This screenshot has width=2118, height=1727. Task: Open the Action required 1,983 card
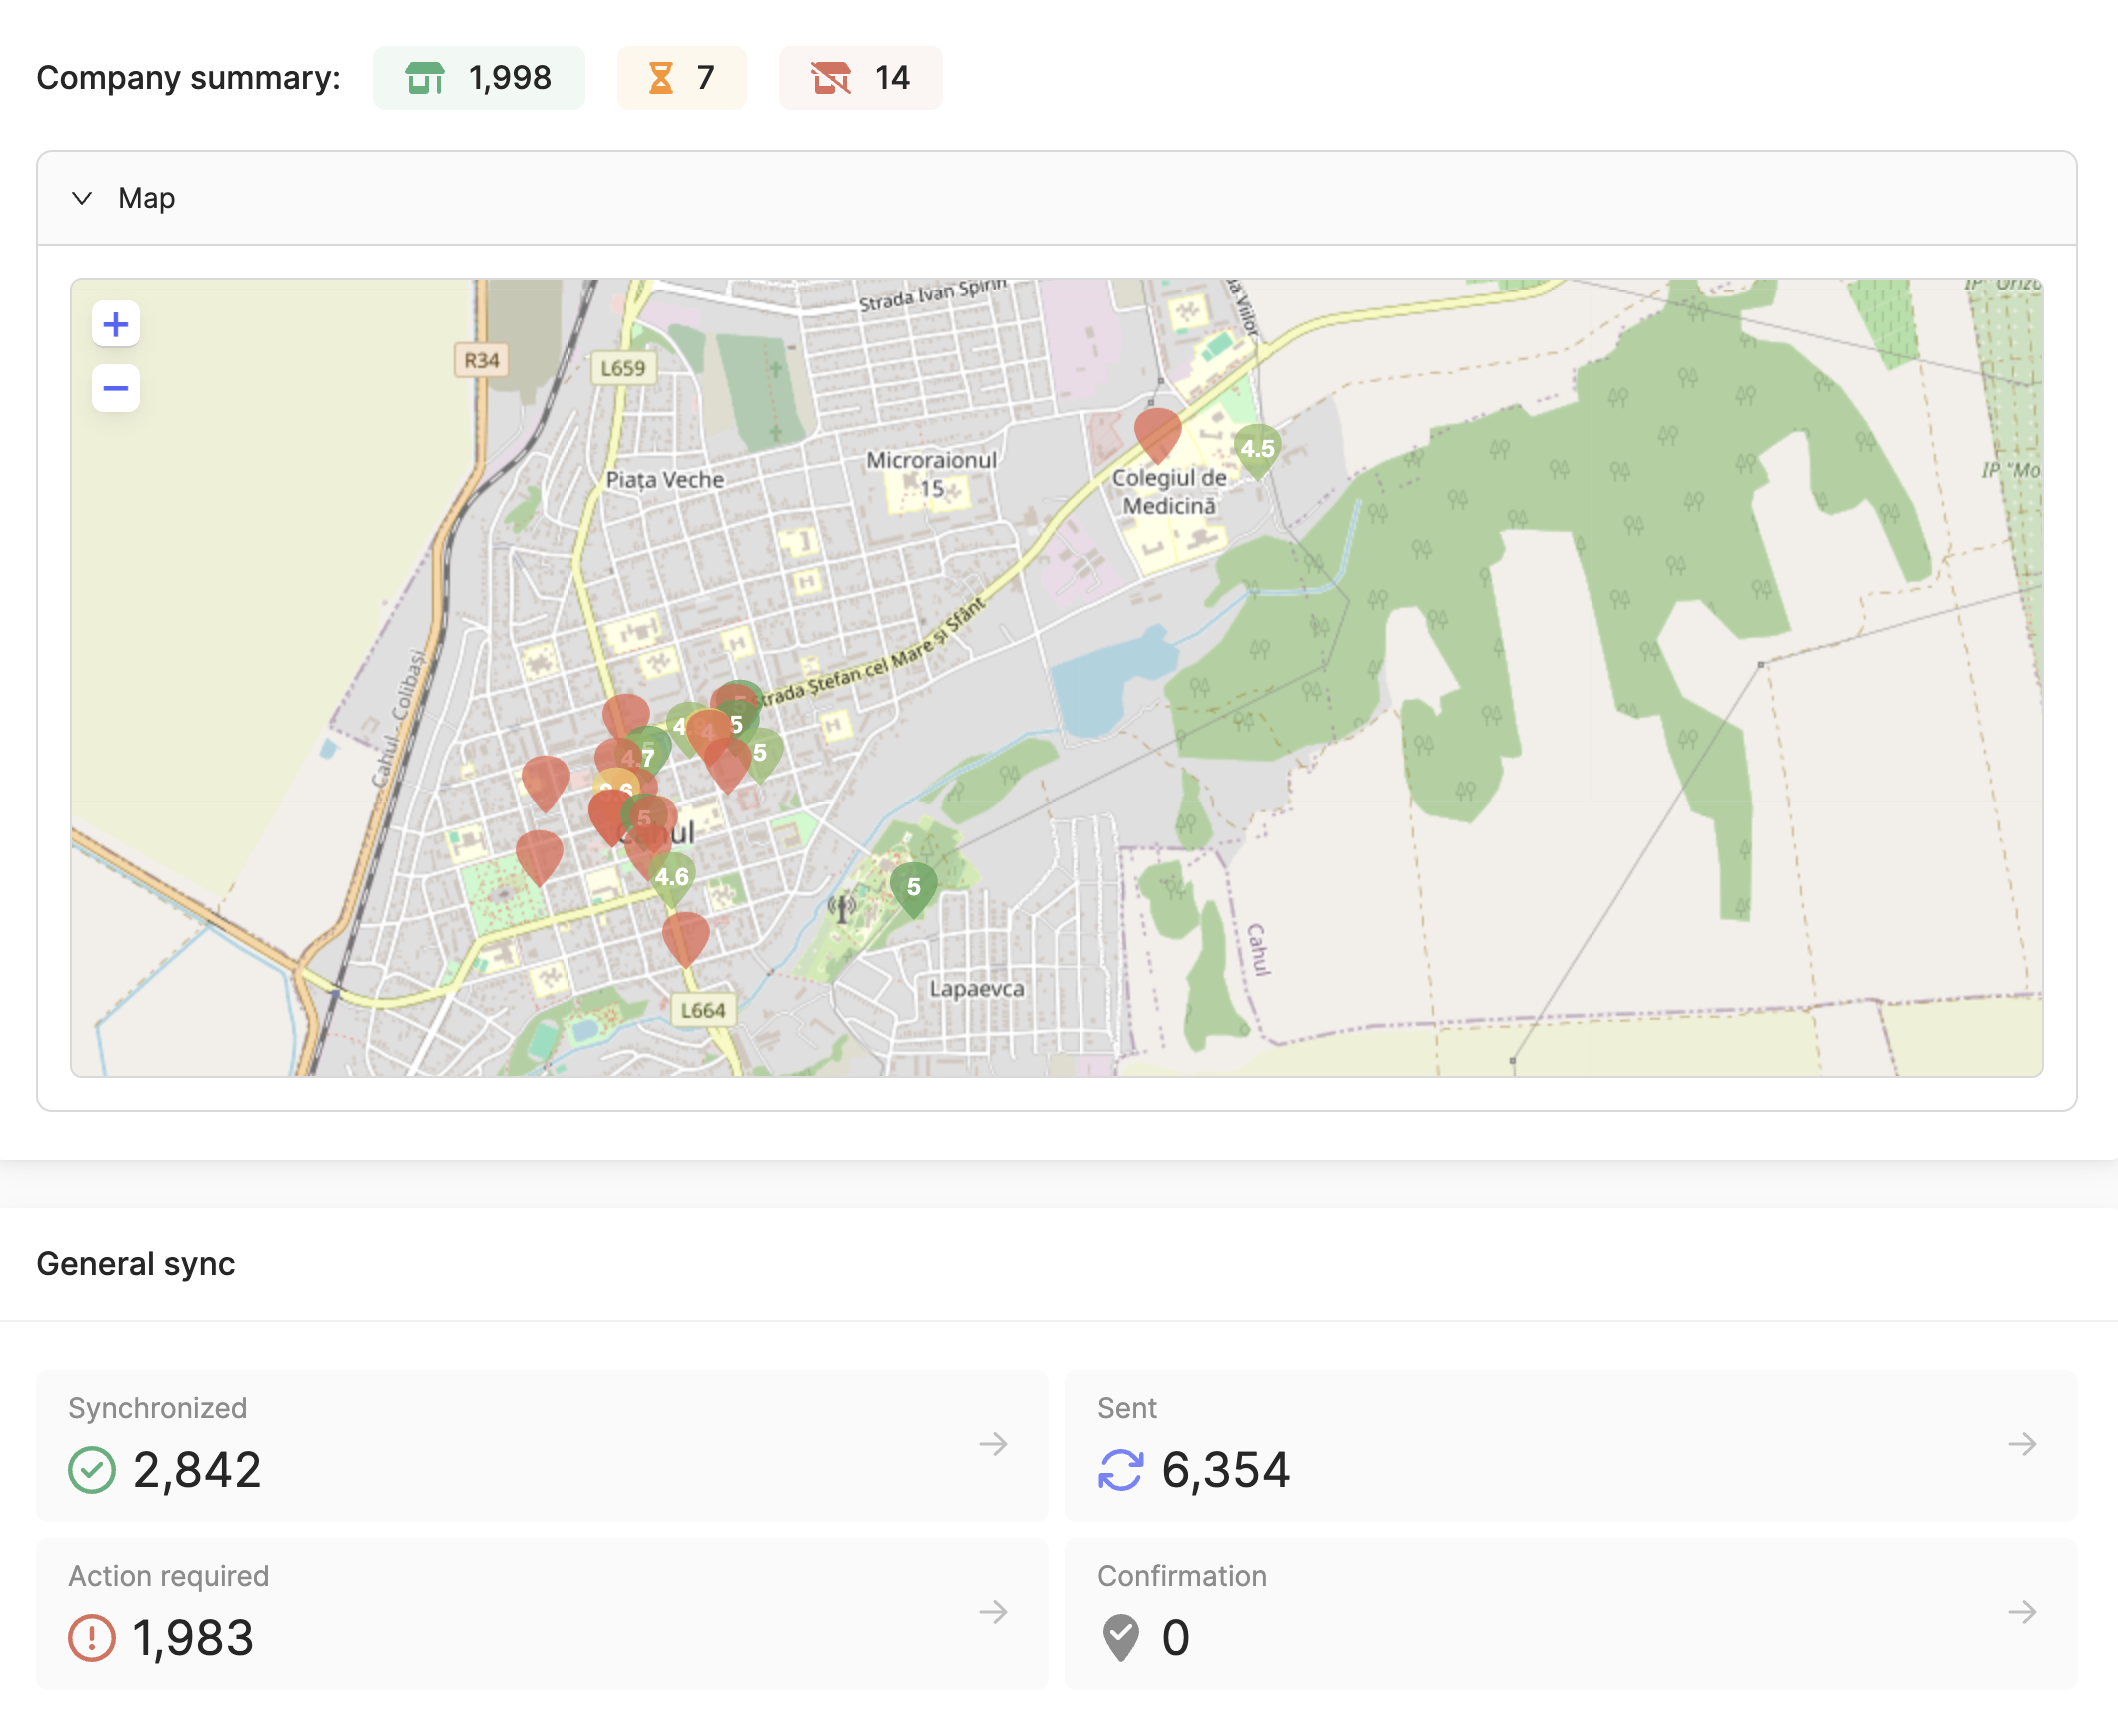543,1614
